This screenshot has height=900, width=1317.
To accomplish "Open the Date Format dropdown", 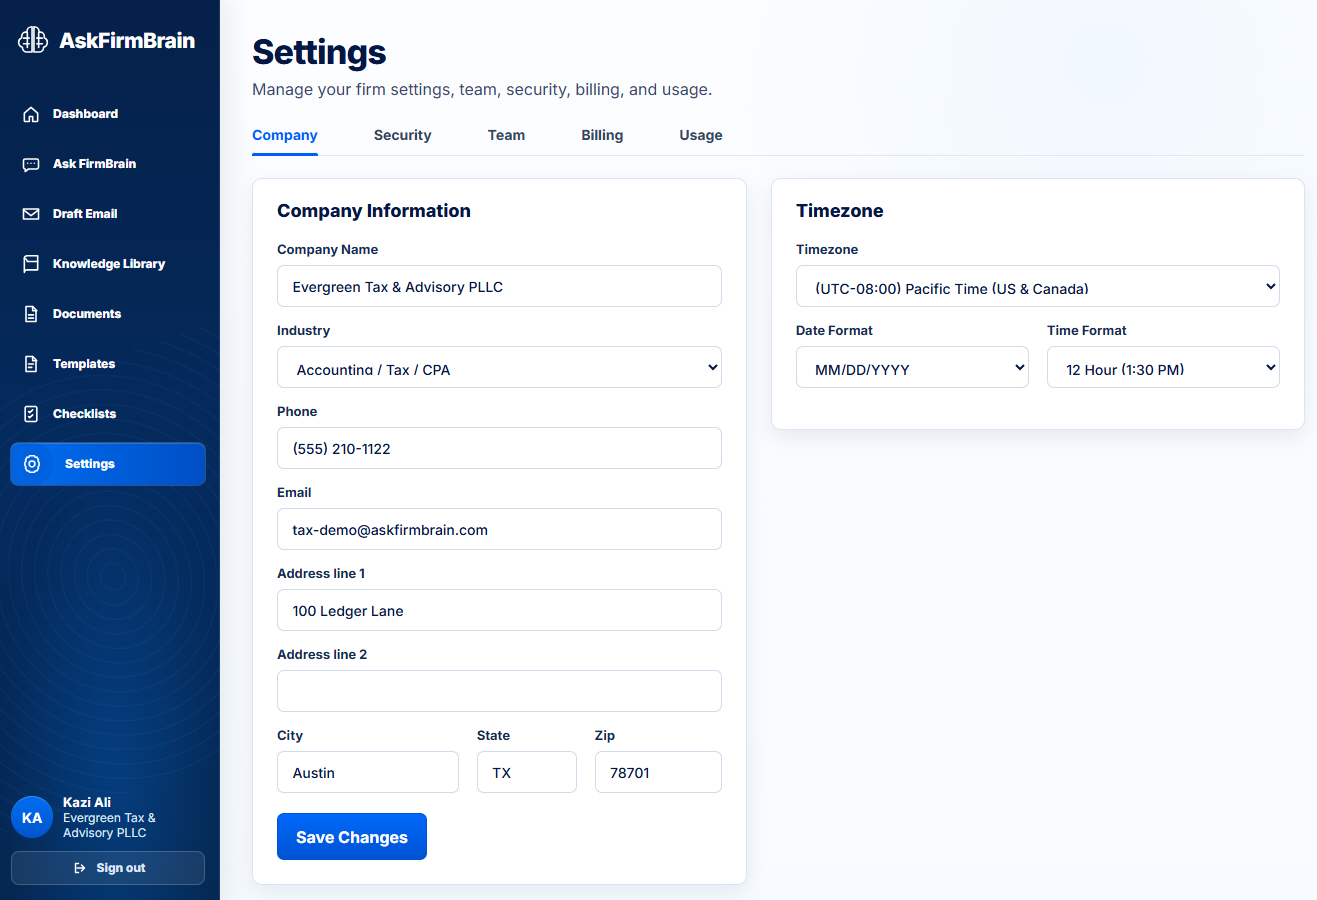I will [x=912, y=367].
